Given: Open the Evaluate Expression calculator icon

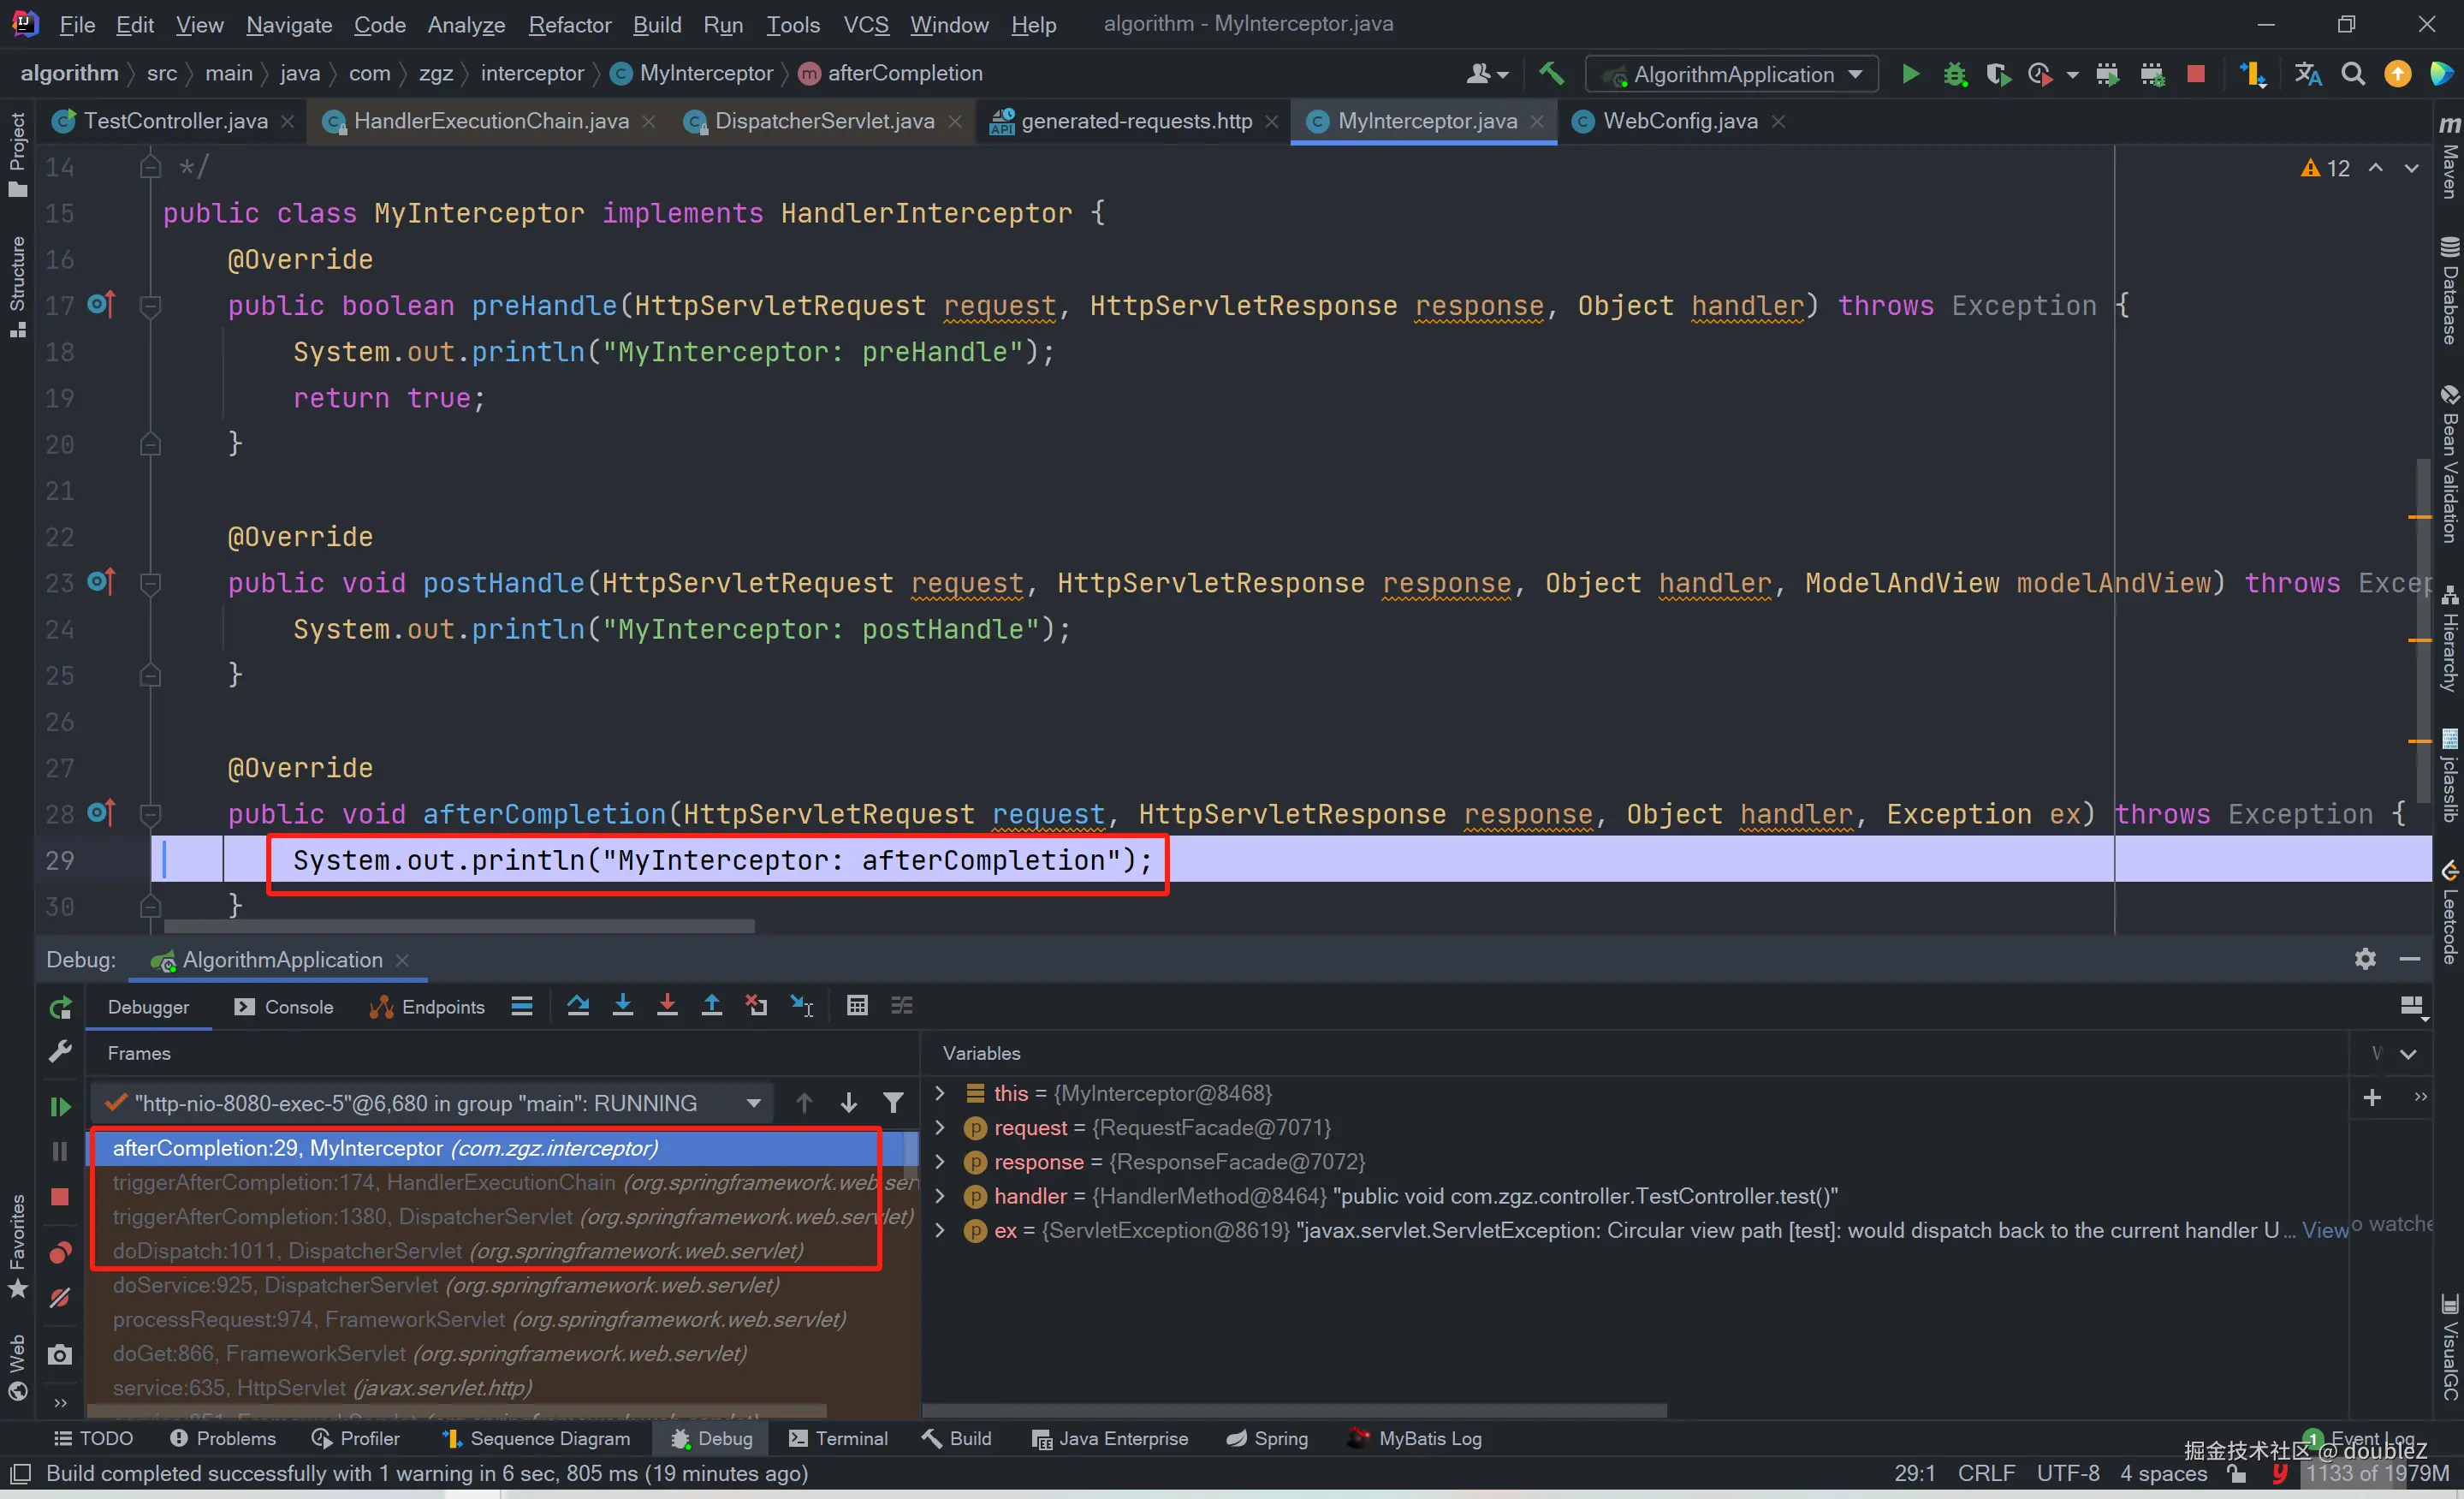Looking at the screenshot, I should click(857, 1006).
